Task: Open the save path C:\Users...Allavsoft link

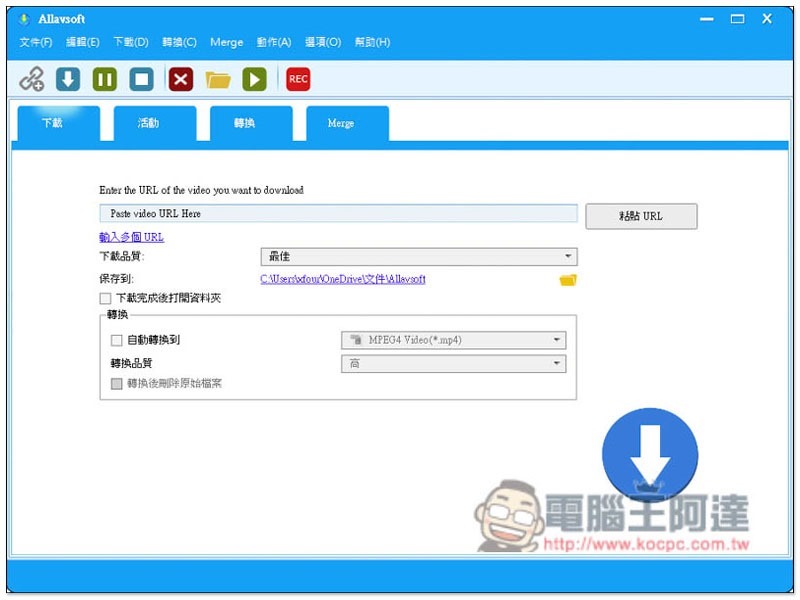Action: pos(343,279)
